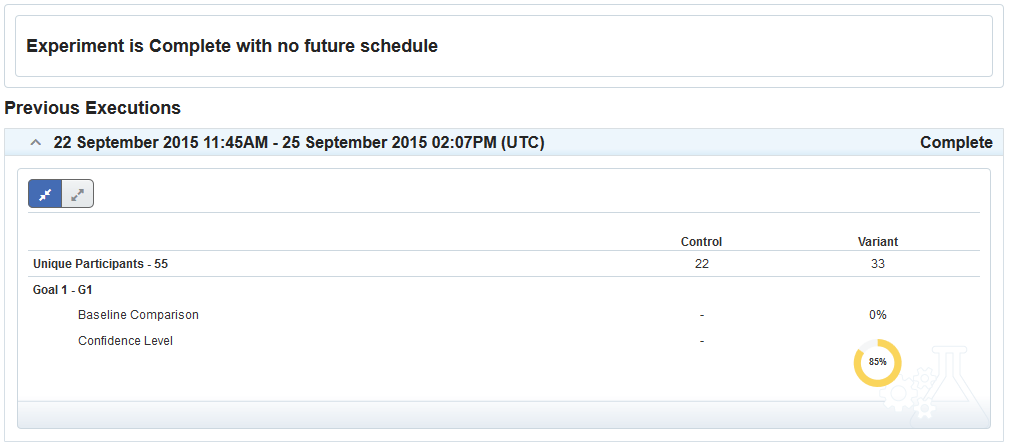Screen dimensions: 1009x446
Task: Click the Goal 1 - G1 row
Action: [504, 290]
